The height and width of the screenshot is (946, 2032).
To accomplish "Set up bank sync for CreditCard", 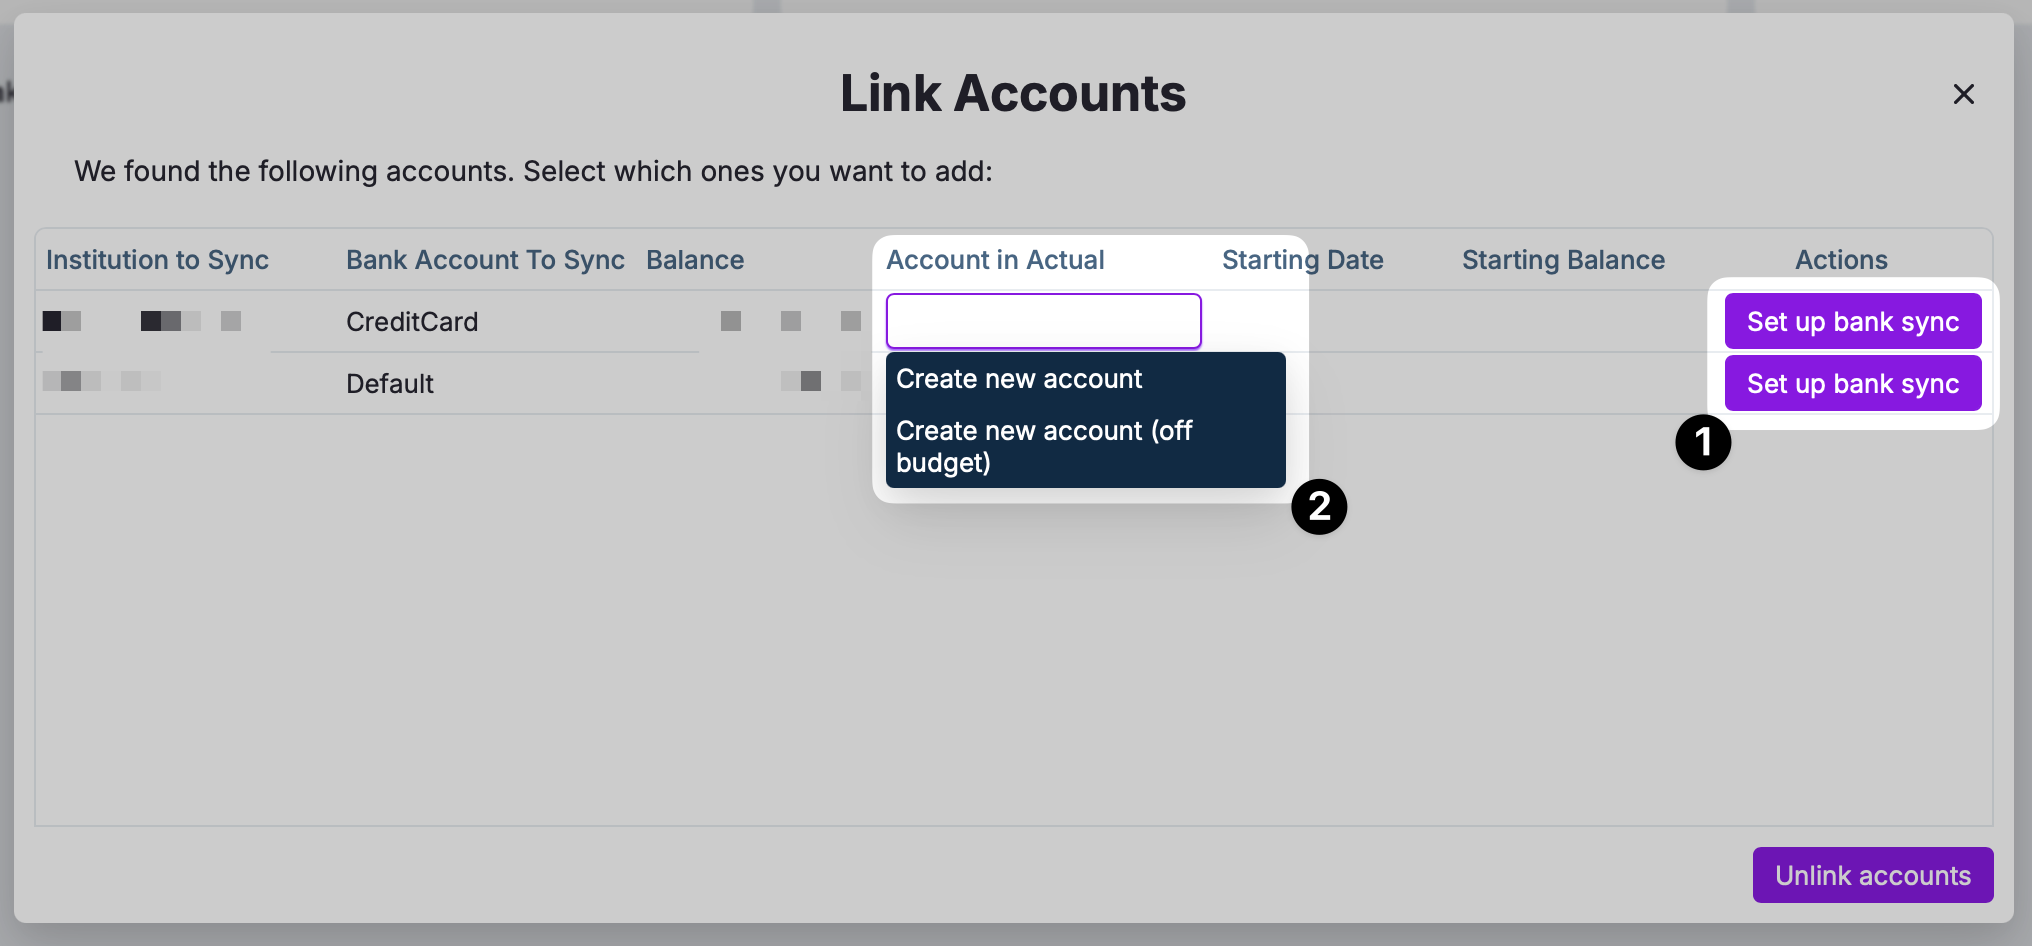I will click(x=1852, y=321).
